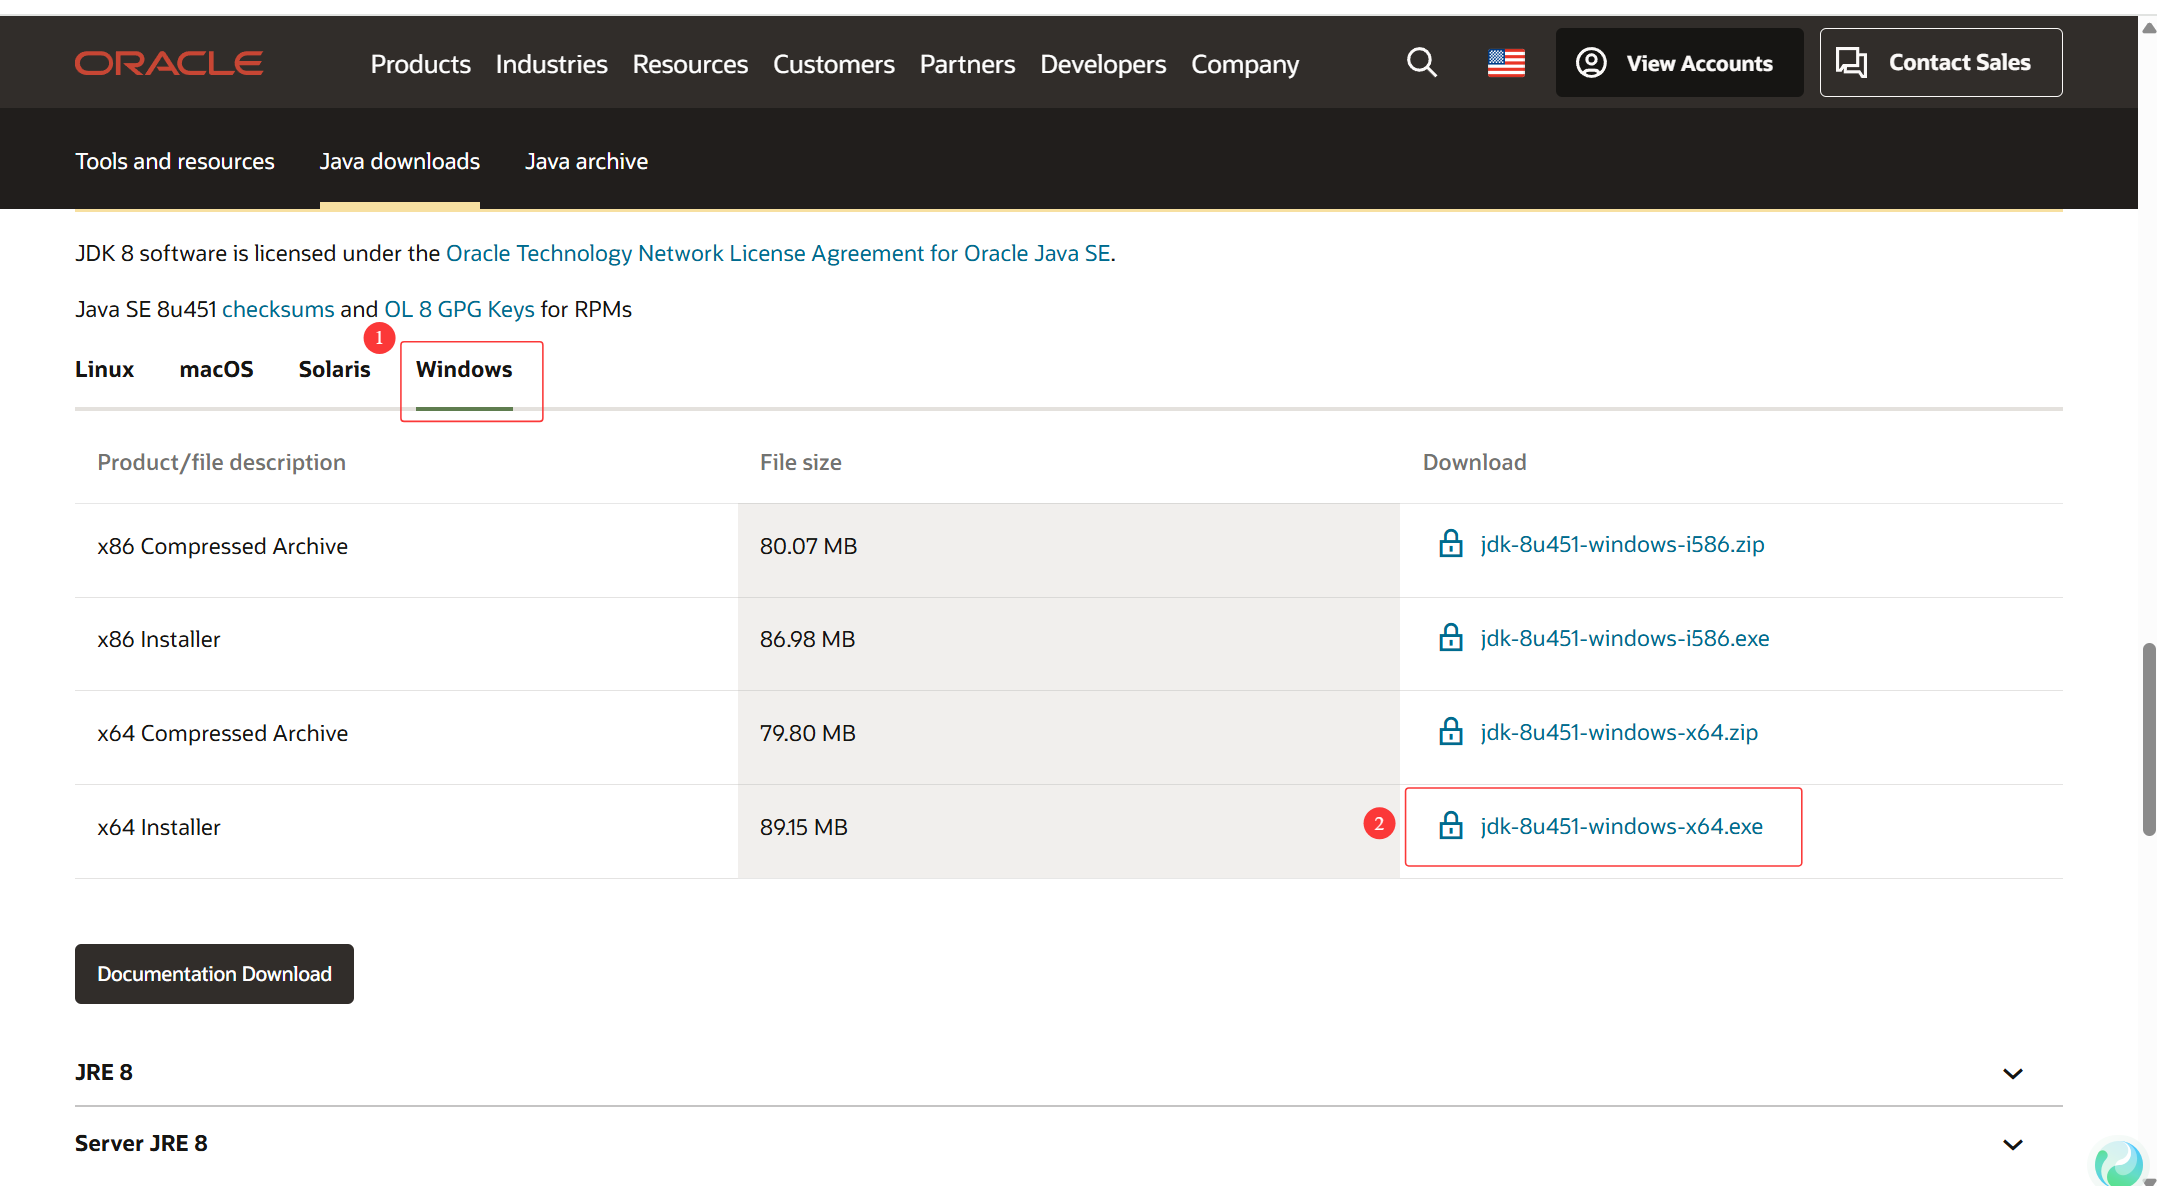Expand the JRE 8 section chevron

(2012, 1073)
